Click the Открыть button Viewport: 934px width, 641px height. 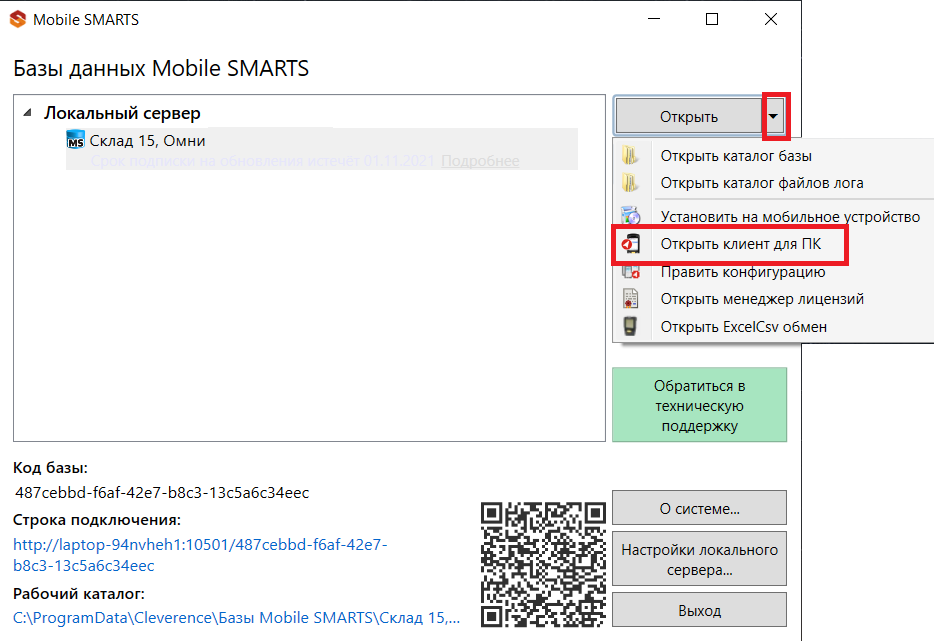pyautogui.click(x=689, y=116)
